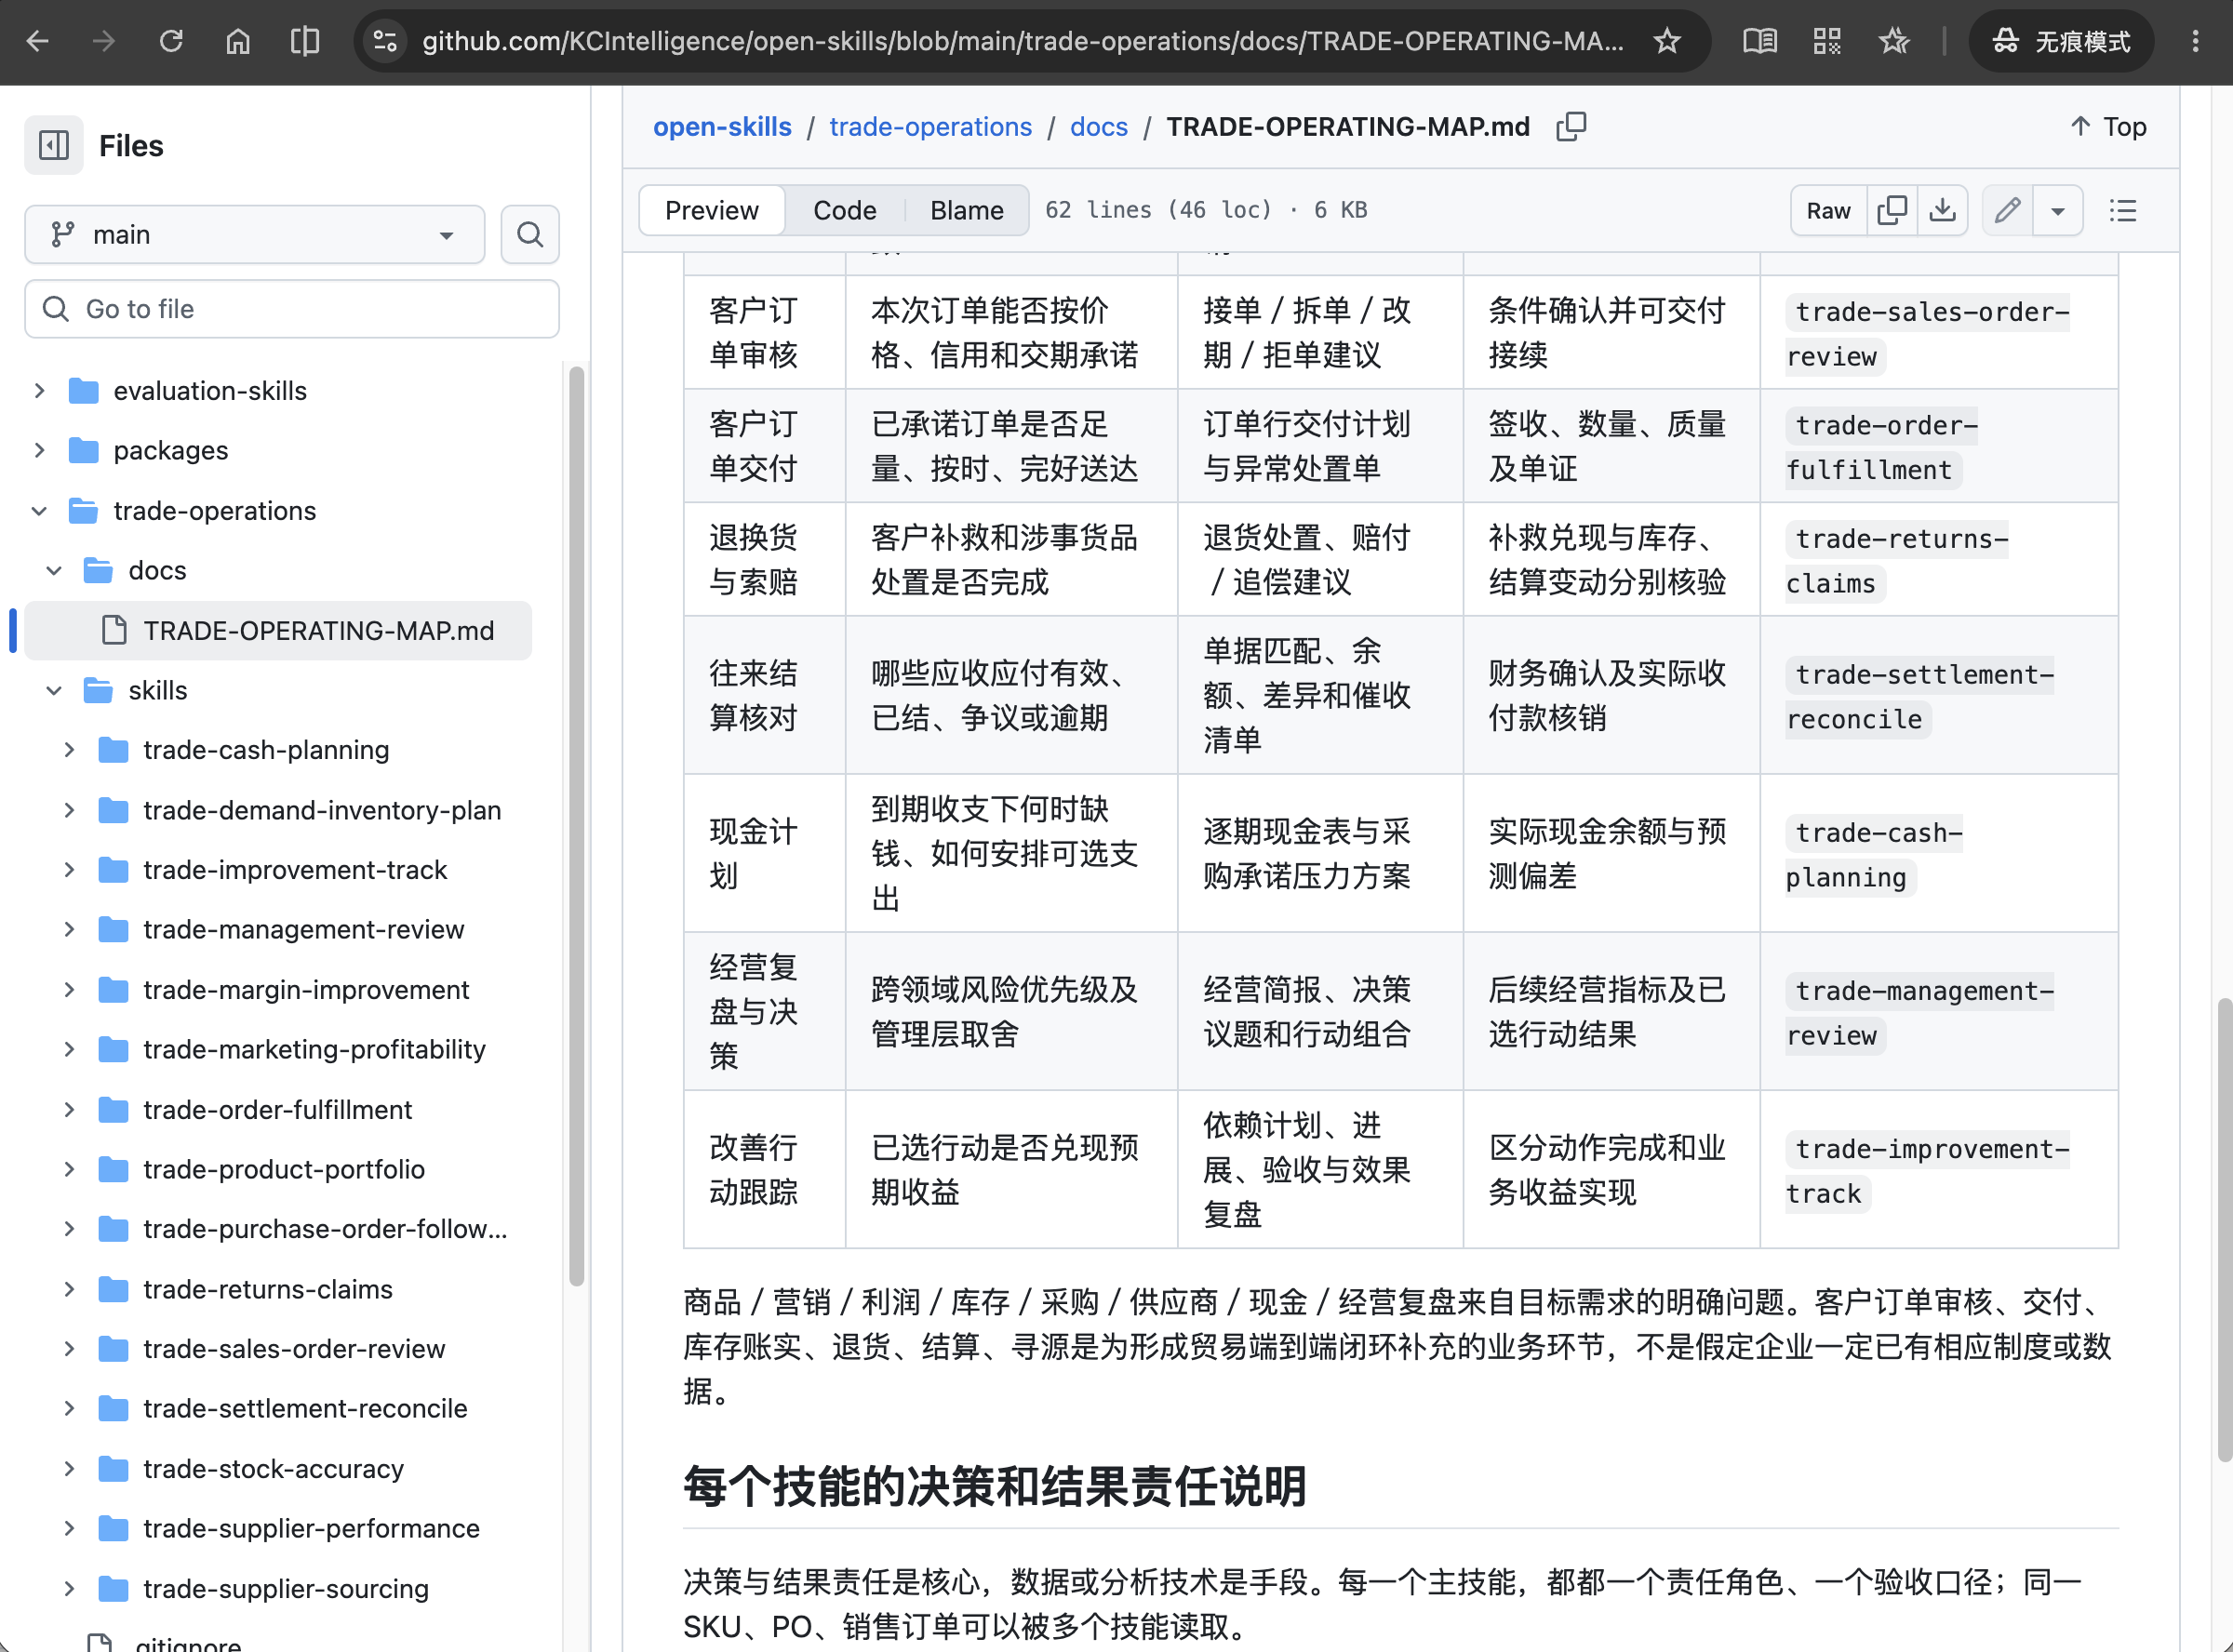2233x1652 pixels.
Task: Open the Raw file view
Action: pos(1829,210)
